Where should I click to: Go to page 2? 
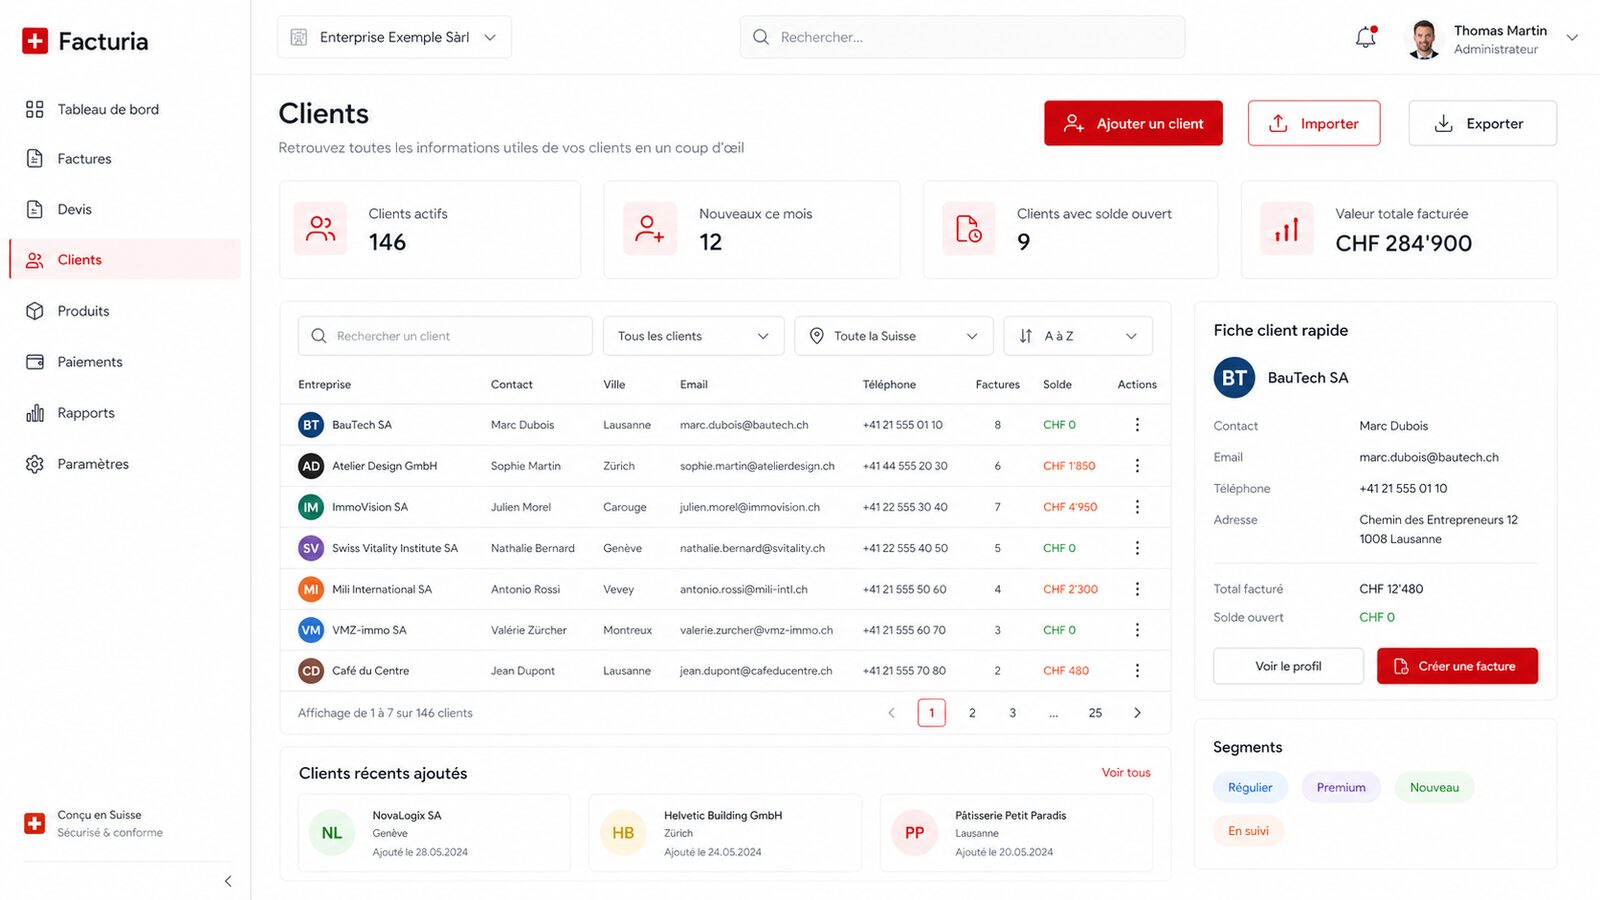972,713
